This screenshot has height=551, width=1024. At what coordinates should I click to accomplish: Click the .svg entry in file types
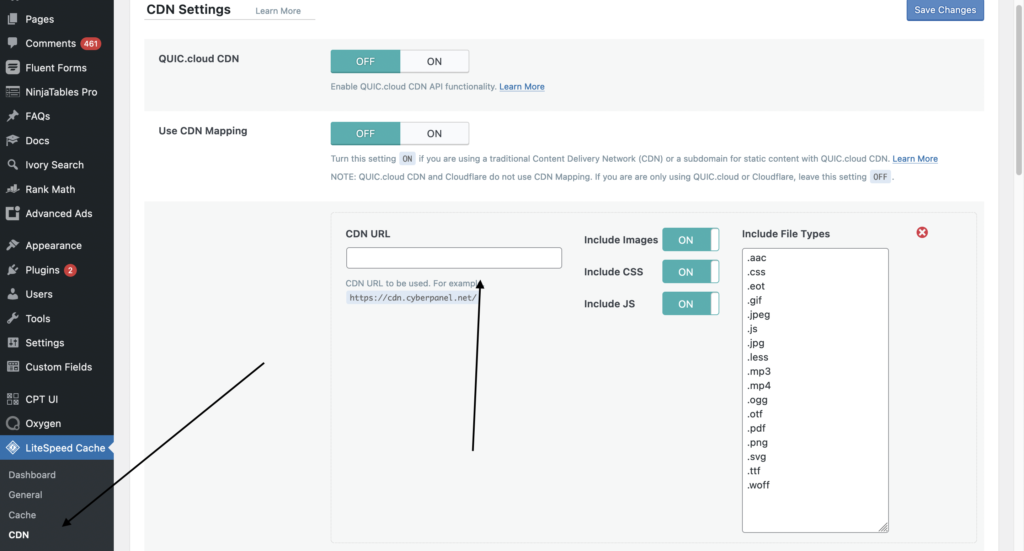(756, 457)
